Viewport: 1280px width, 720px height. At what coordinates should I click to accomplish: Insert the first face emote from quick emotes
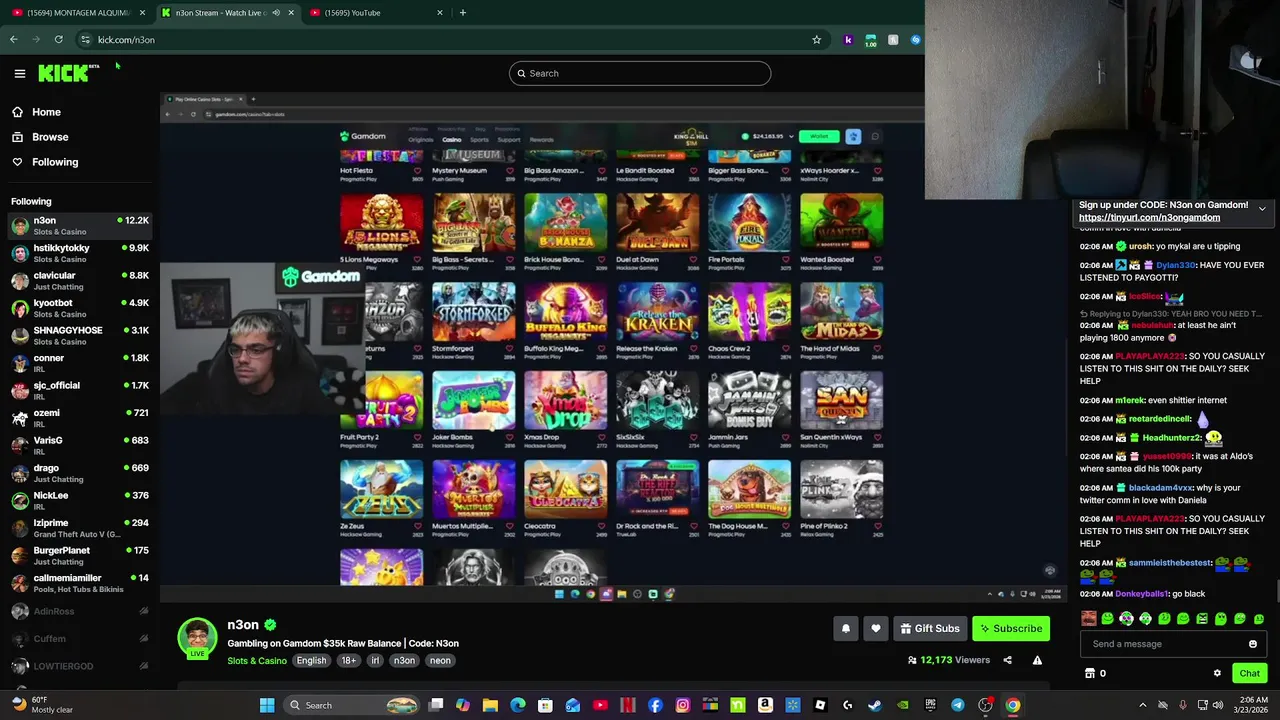coord(1089,619)
